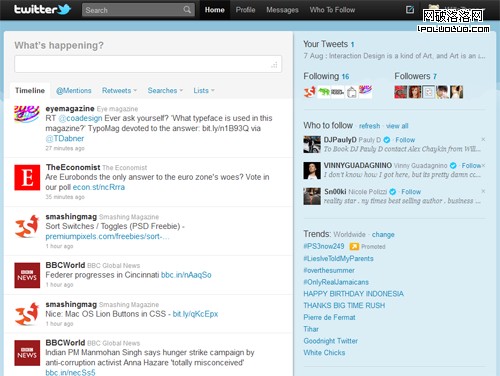Open @TDabner mention link

point(65,138)
